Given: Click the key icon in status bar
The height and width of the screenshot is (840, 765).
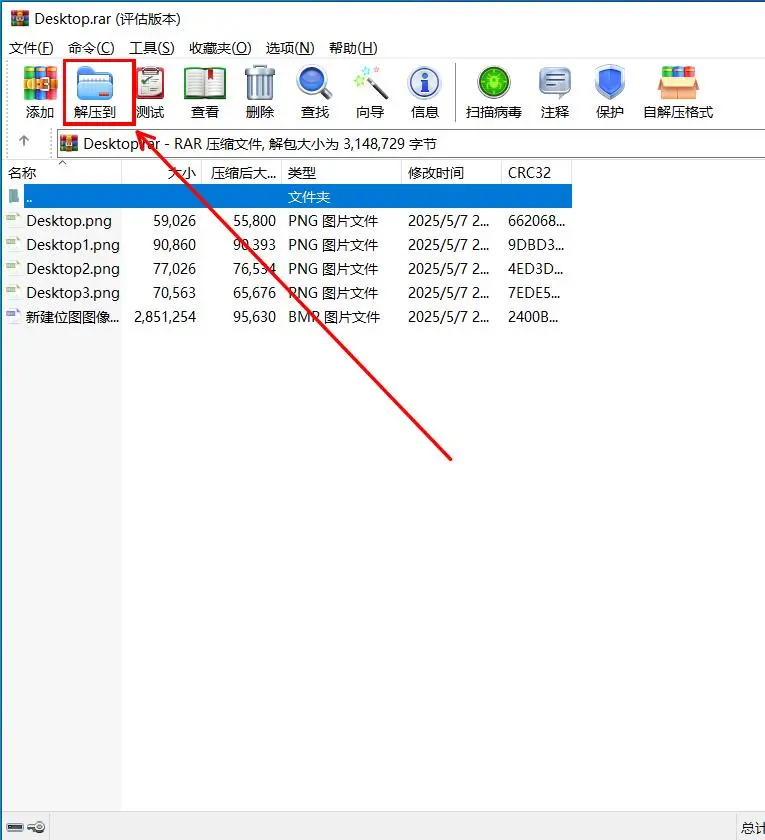Looking at the screenshot, I should pyautogui.click(x=36, y=828).
